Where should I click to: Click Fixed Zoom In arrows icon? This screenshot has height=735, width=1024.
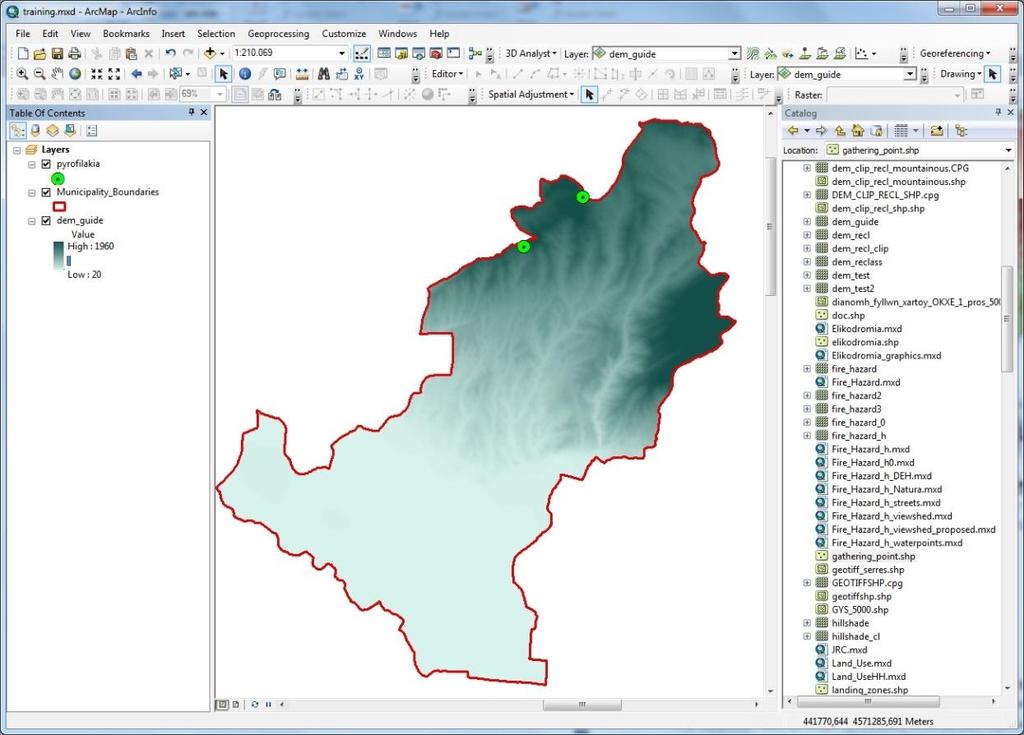tap(97, 74)
